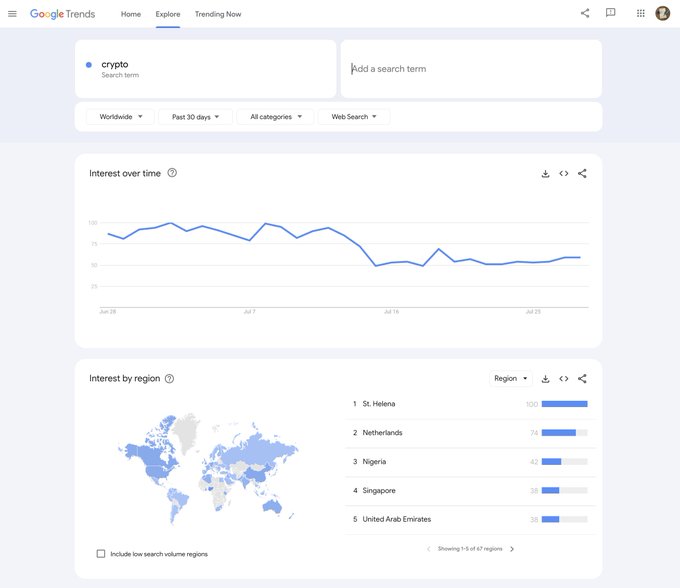Screen dimensions: 680x588
Task: Click the blue crypto term dot
Action: click(89, 65)
